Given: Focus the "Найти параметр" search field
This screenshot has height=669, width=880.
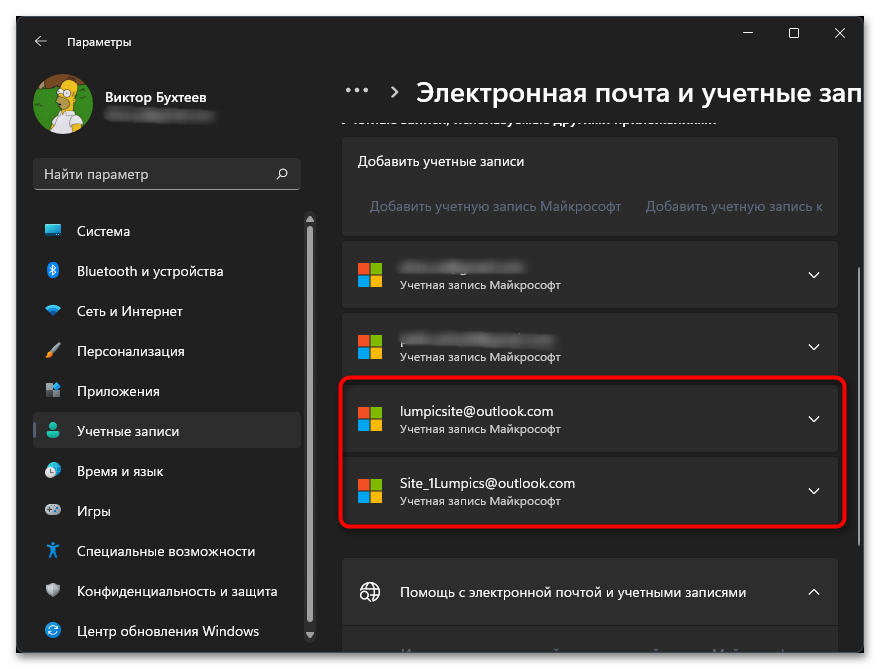Looking at the screenshot, I should (167, 174).
